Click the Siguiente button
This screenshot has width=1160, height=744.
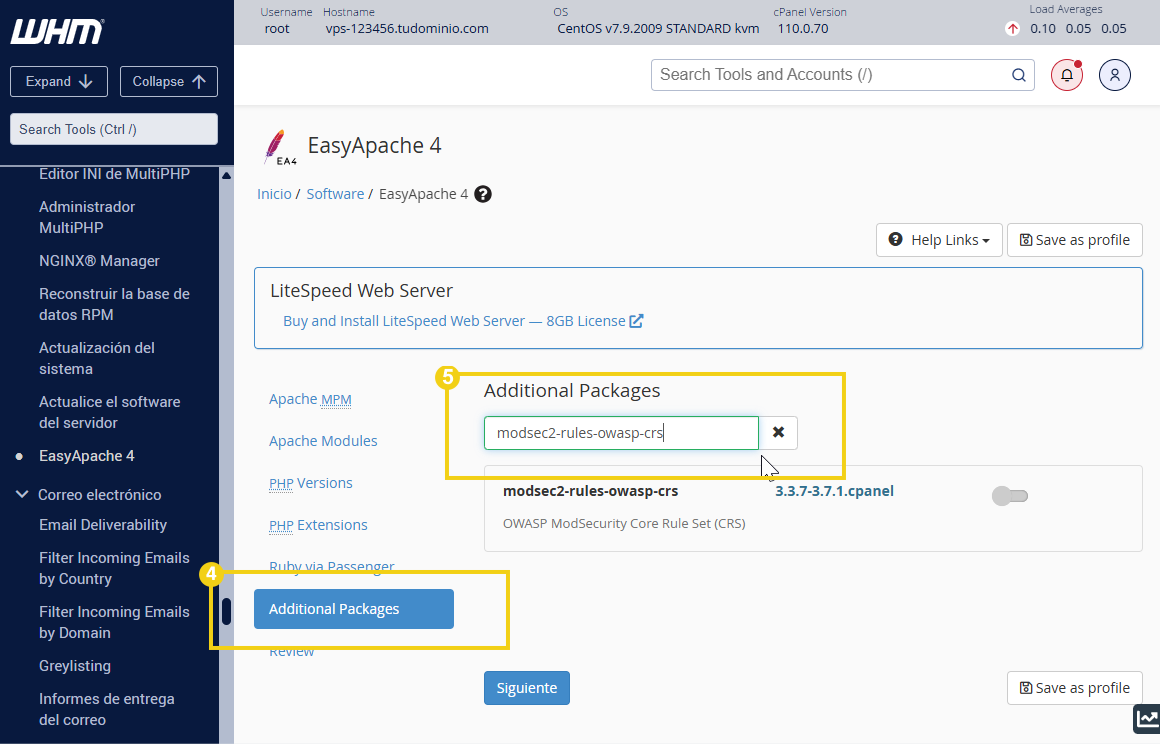click(x=527, y=688)
